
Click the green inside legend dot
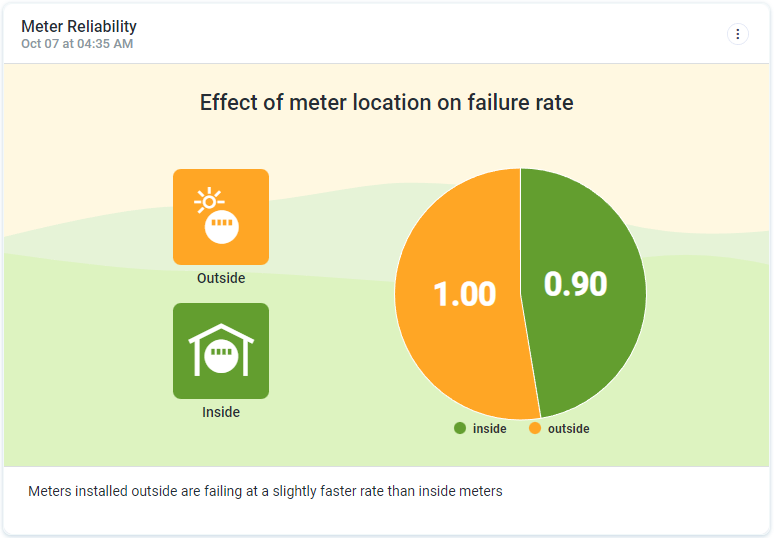460,428
